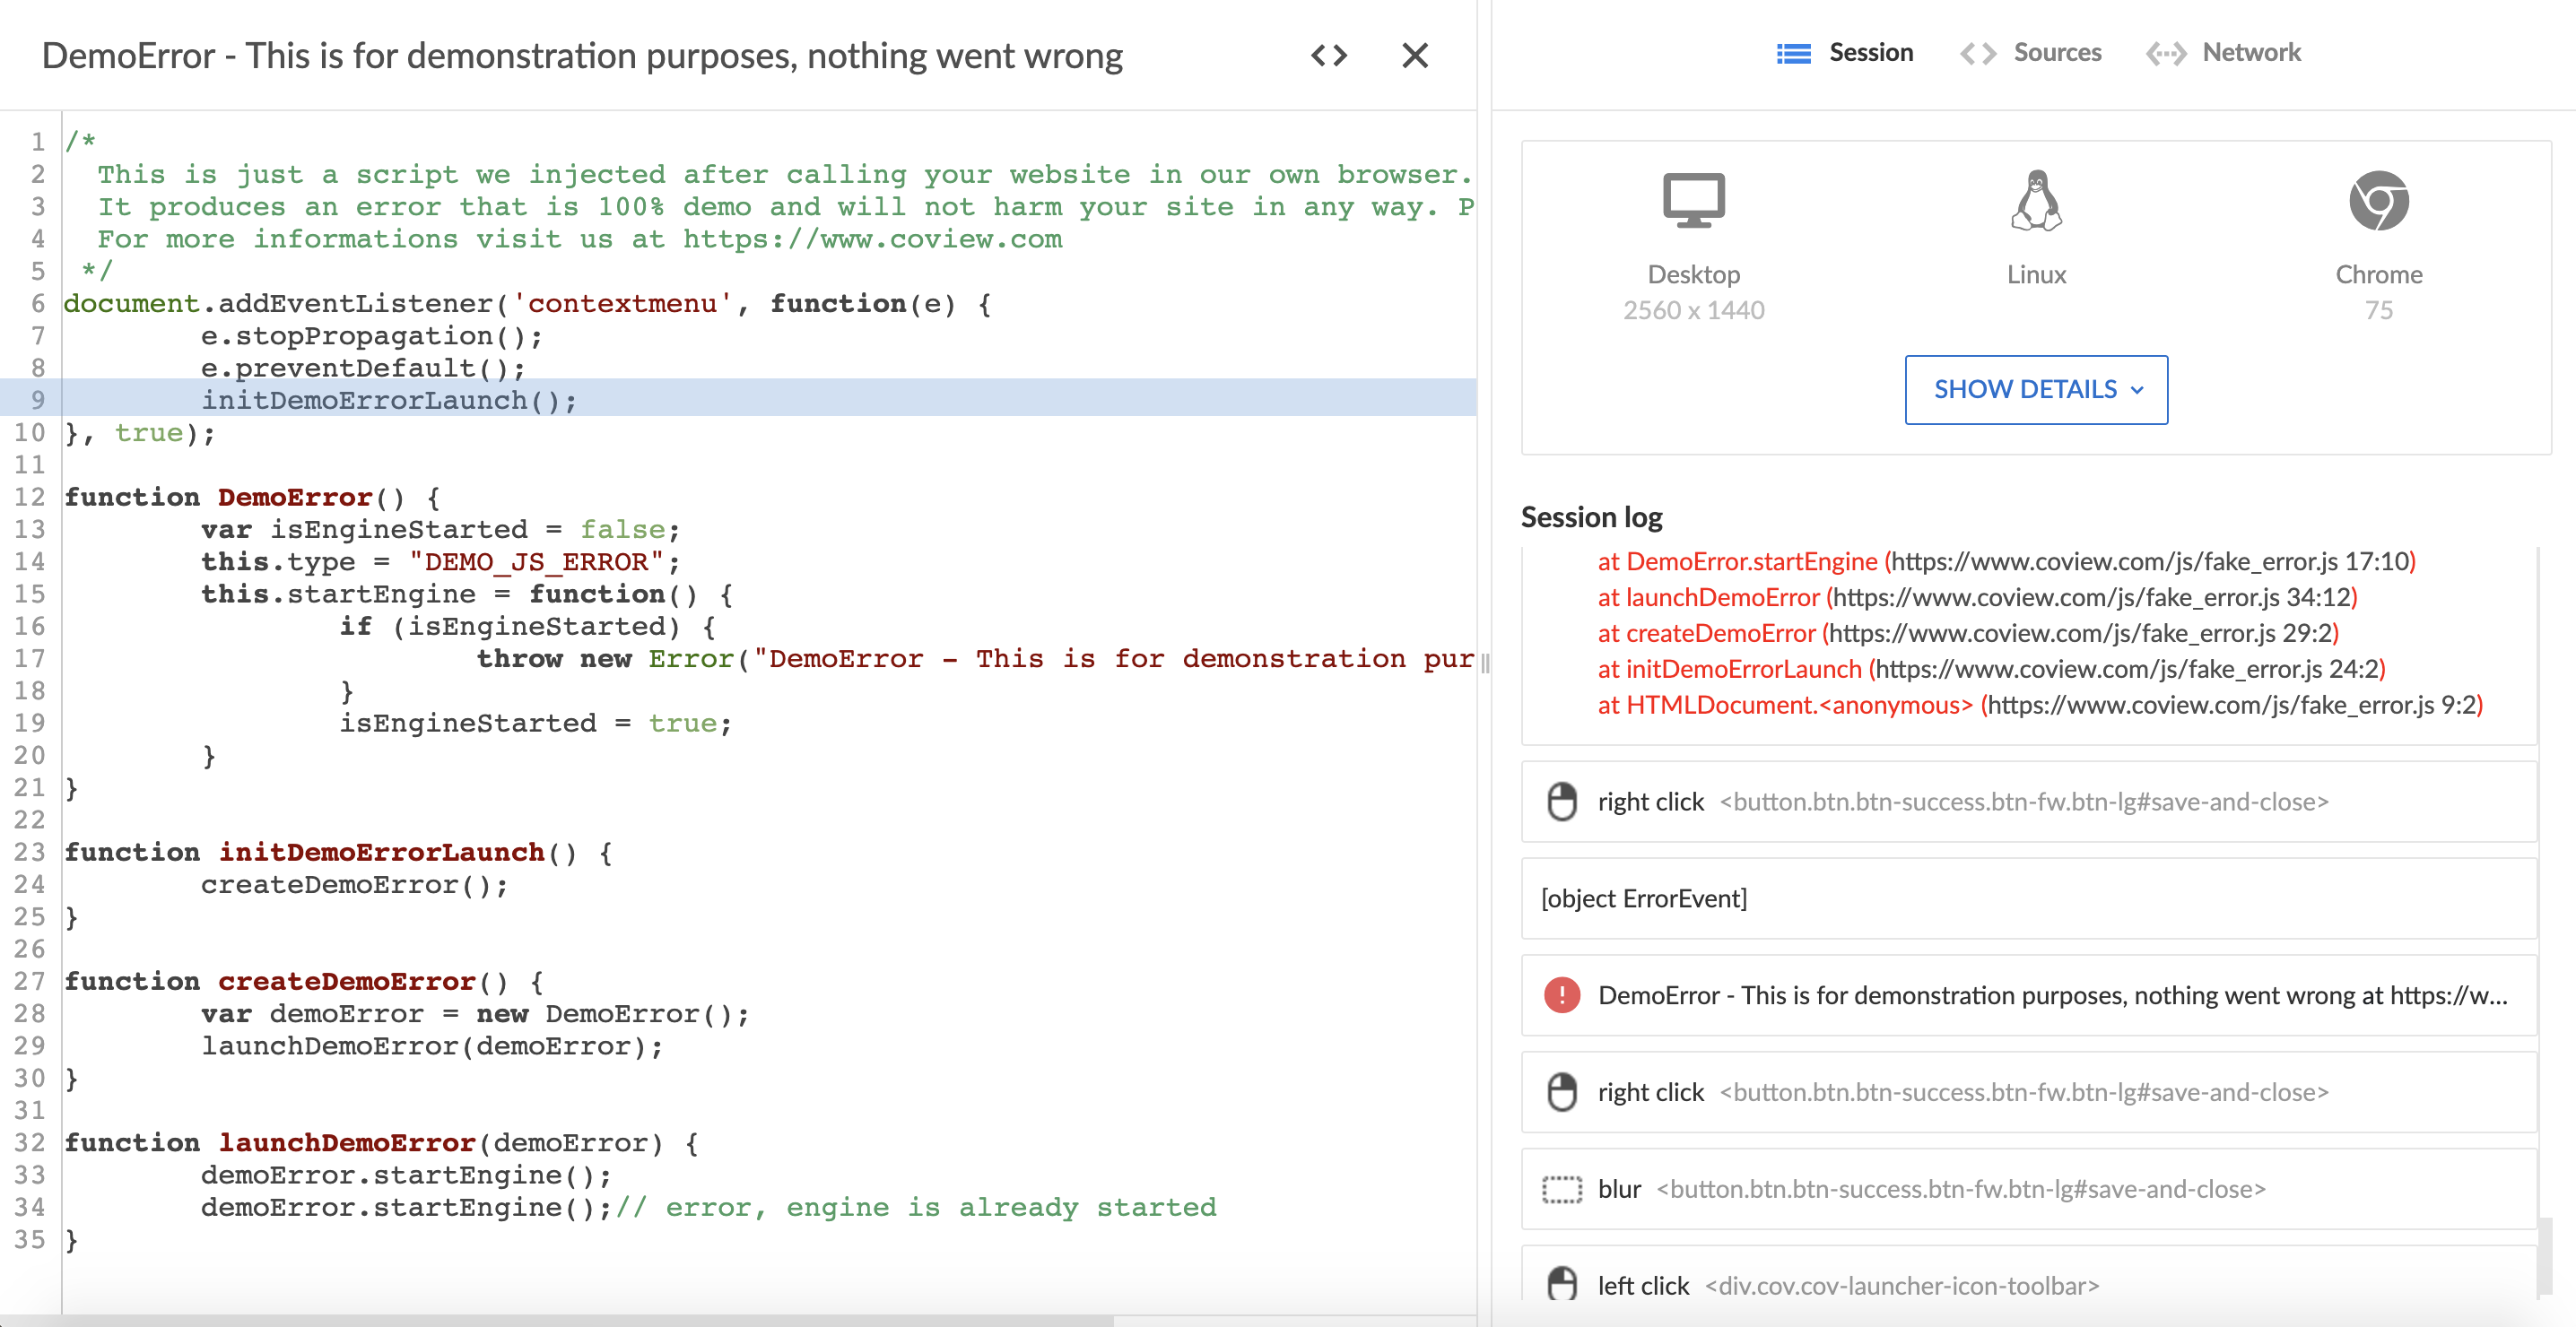The image size is (2576, 1327).
Task: Click the blur event dashed-box icon
Action: point(1562,1189)
